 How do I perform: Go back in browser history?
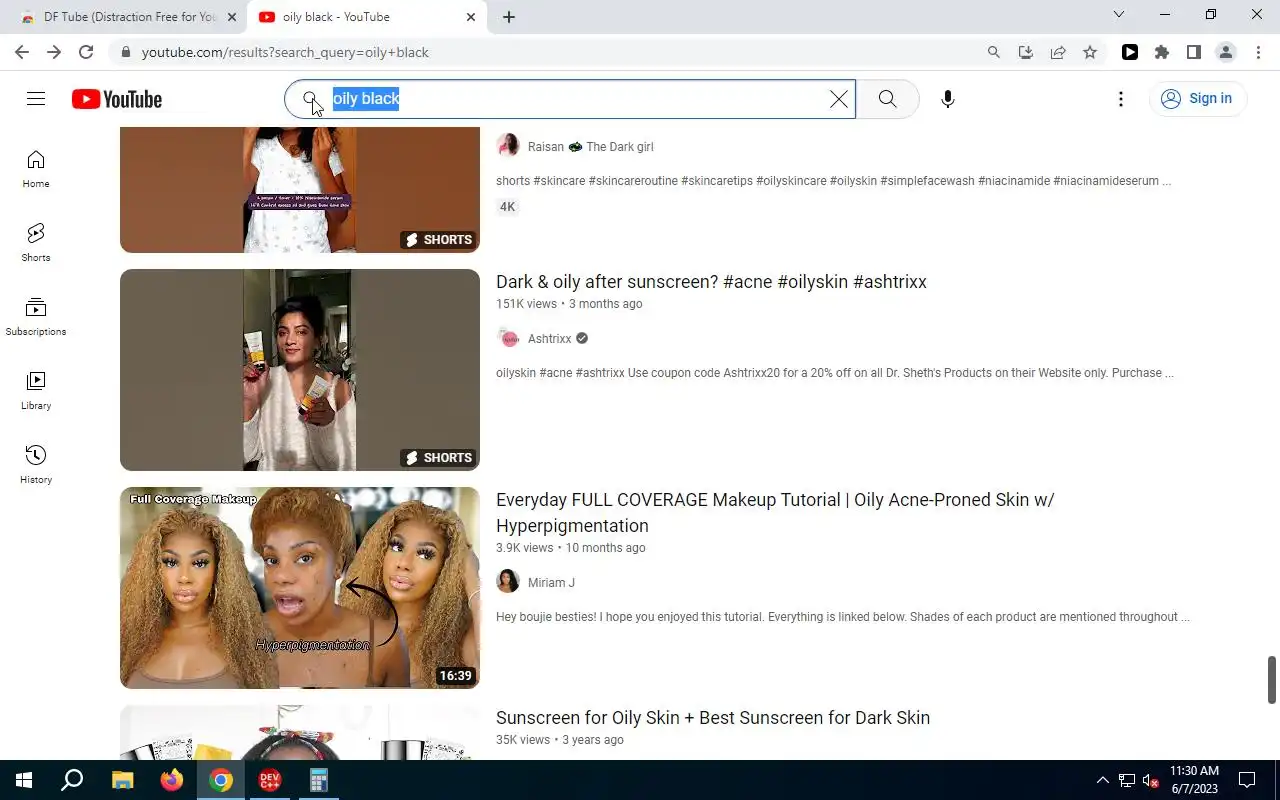pos(22,52)
